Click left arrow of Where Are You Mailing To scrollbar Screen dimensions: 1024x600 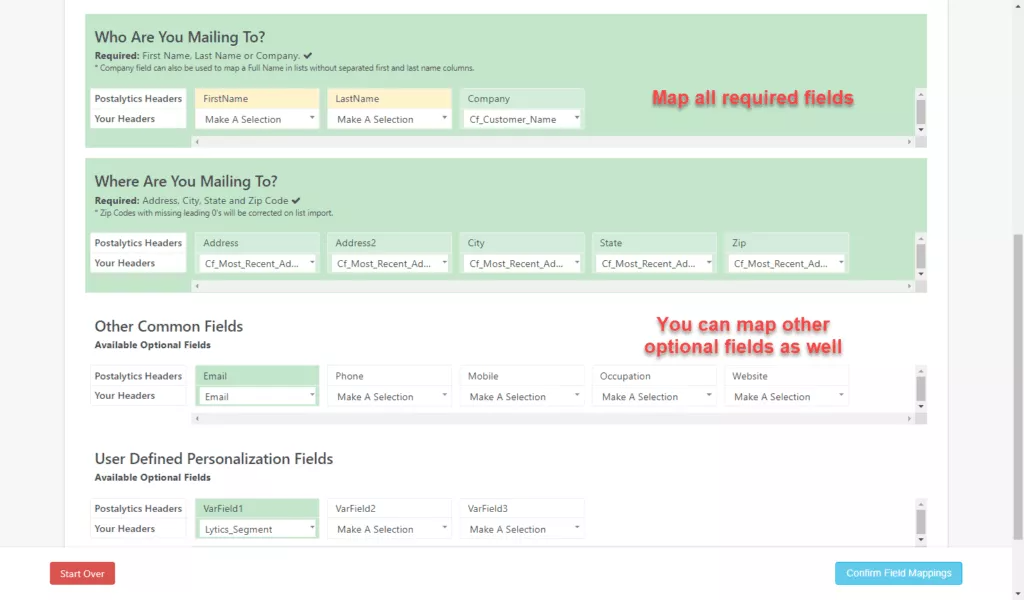click(197, 286)
